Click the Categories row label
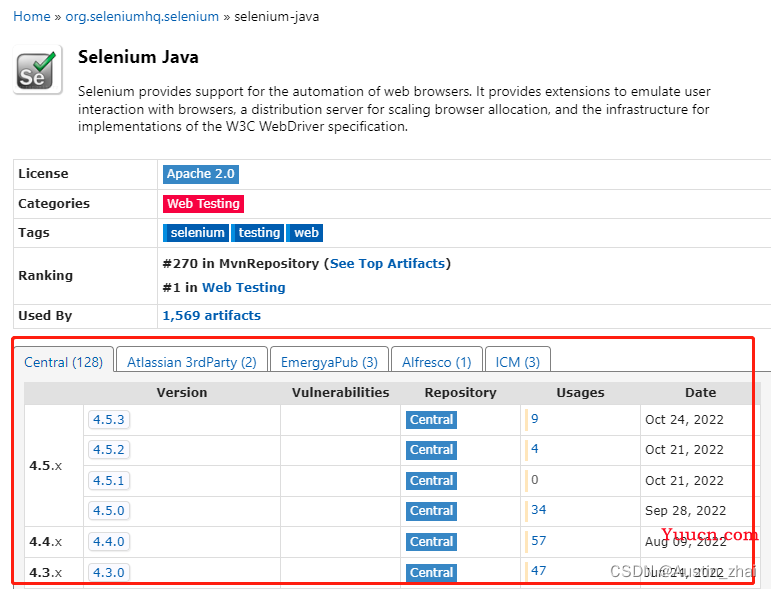This screenshot has height=589, width=771. (54, 204)
